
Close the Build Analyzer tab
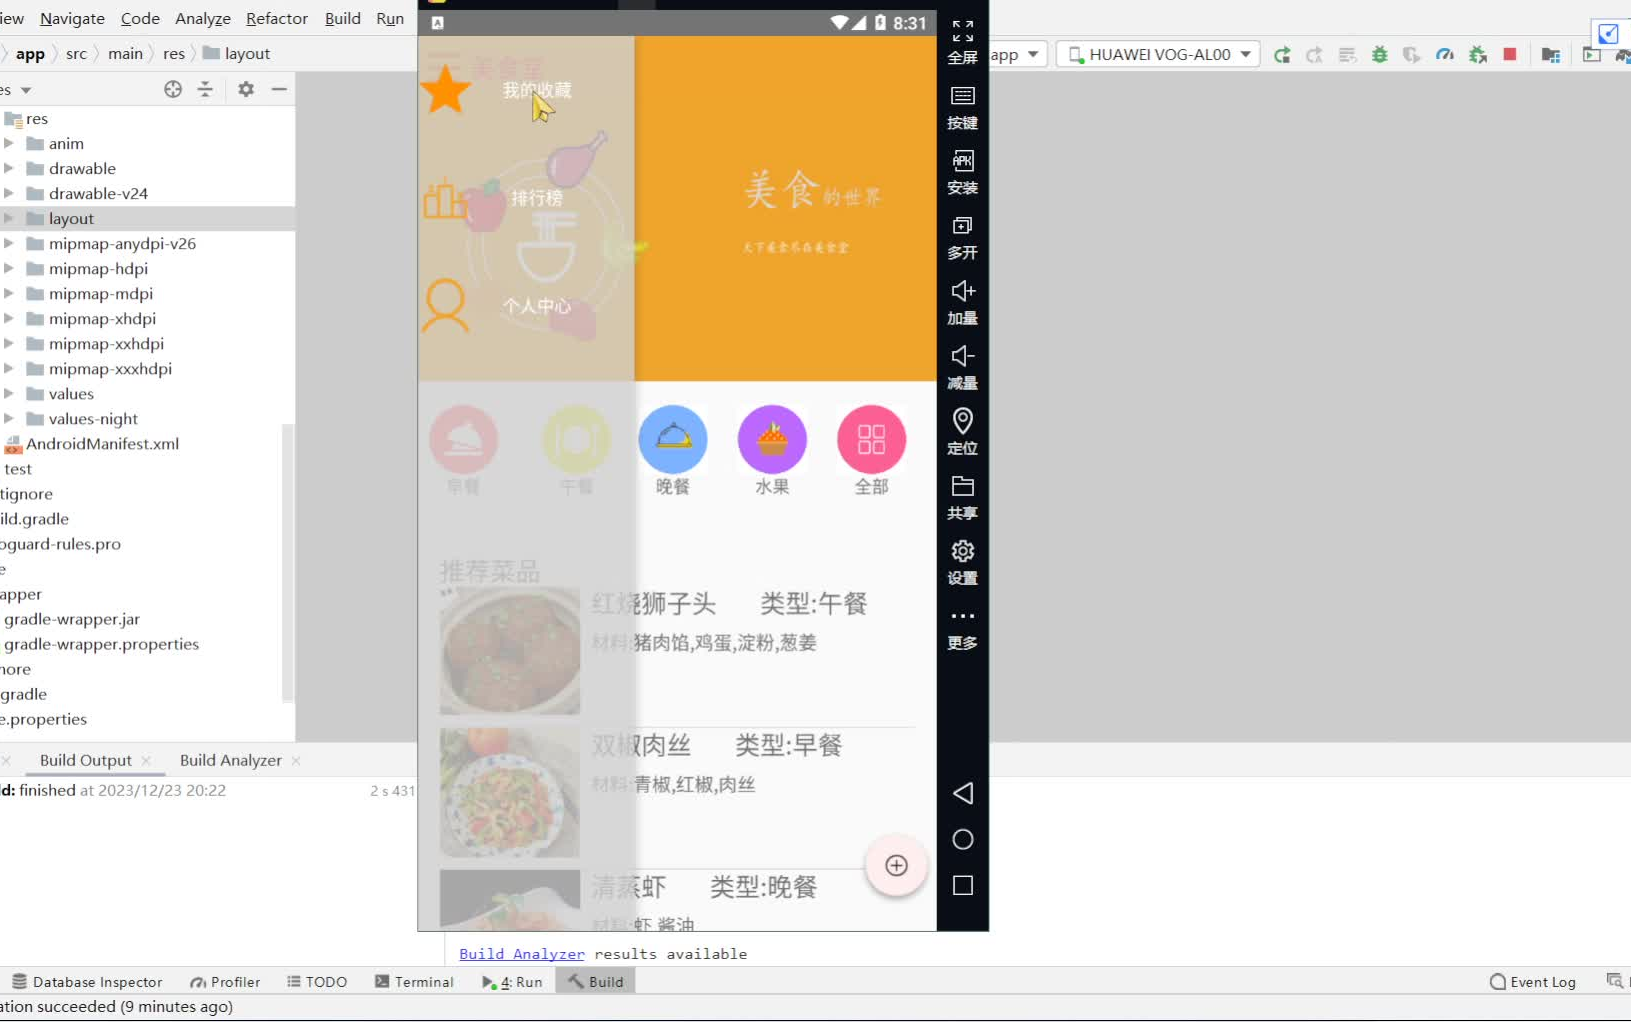(x=296, y=761)
